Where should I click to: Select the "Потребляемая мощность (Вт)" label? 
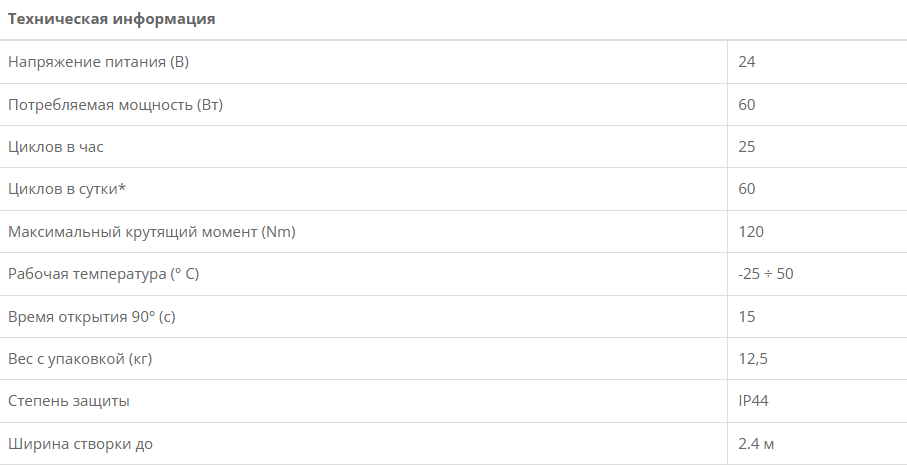115,105
